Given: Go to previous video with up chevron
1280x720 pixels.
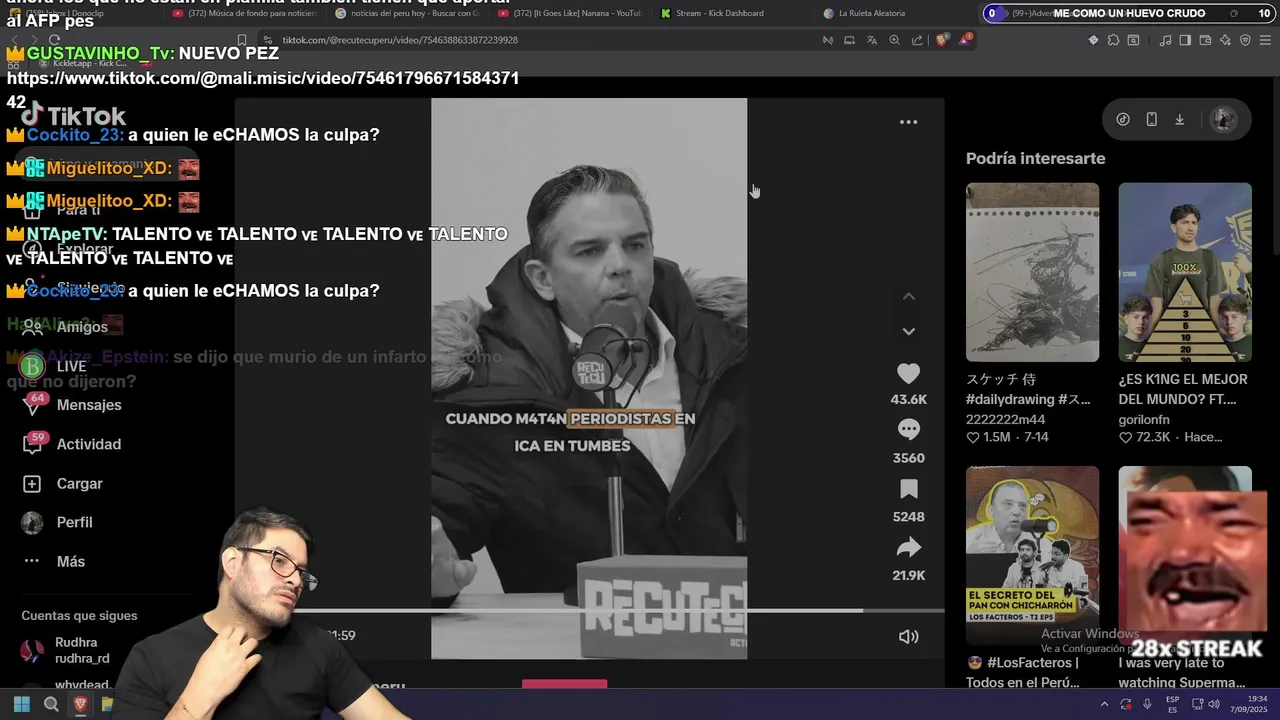Looking at the screenshot, I should [908, 297].
